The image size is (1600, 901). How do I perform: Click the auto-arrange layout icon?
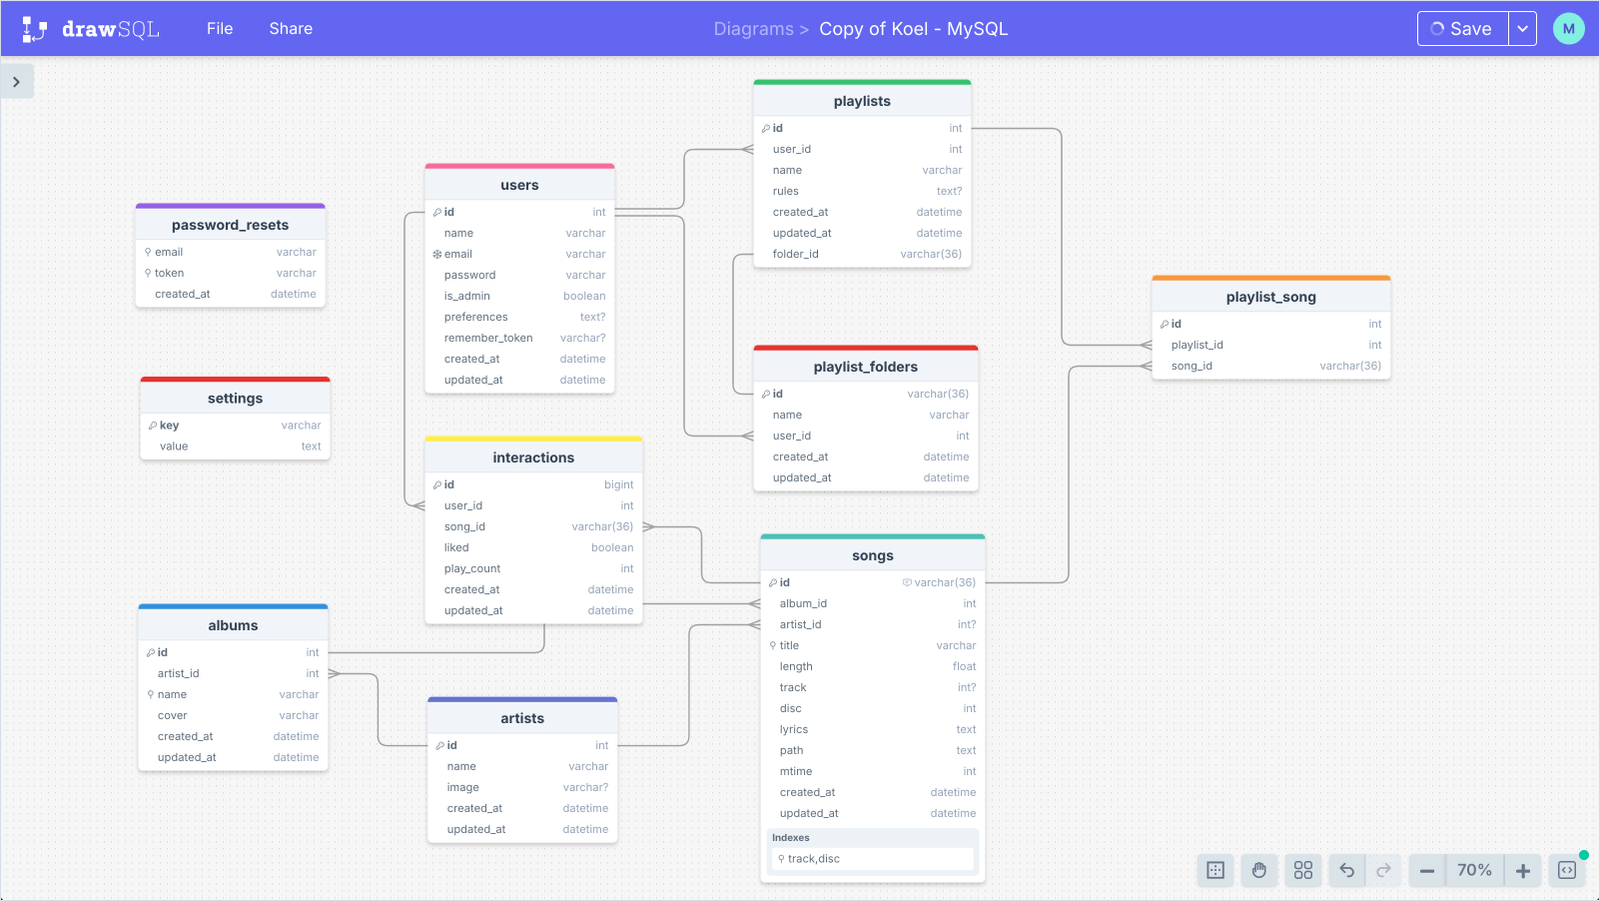point(1303,870)
